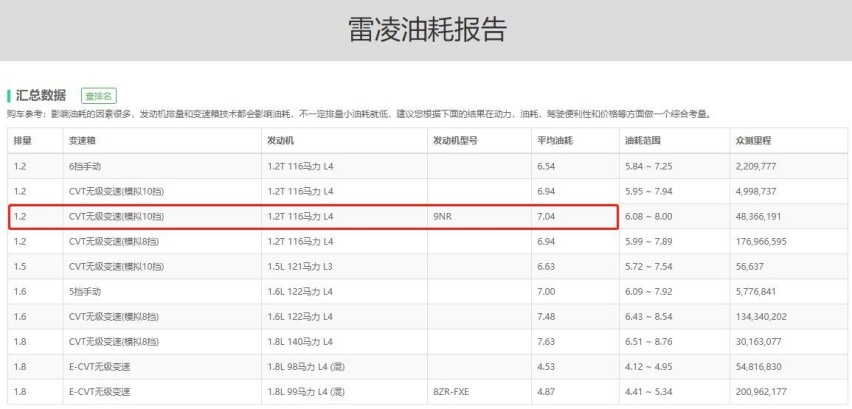Select the range cell 6.09 ~ 7.92
852x409 pixels.
pyautogui.click(x=649, y=292)
